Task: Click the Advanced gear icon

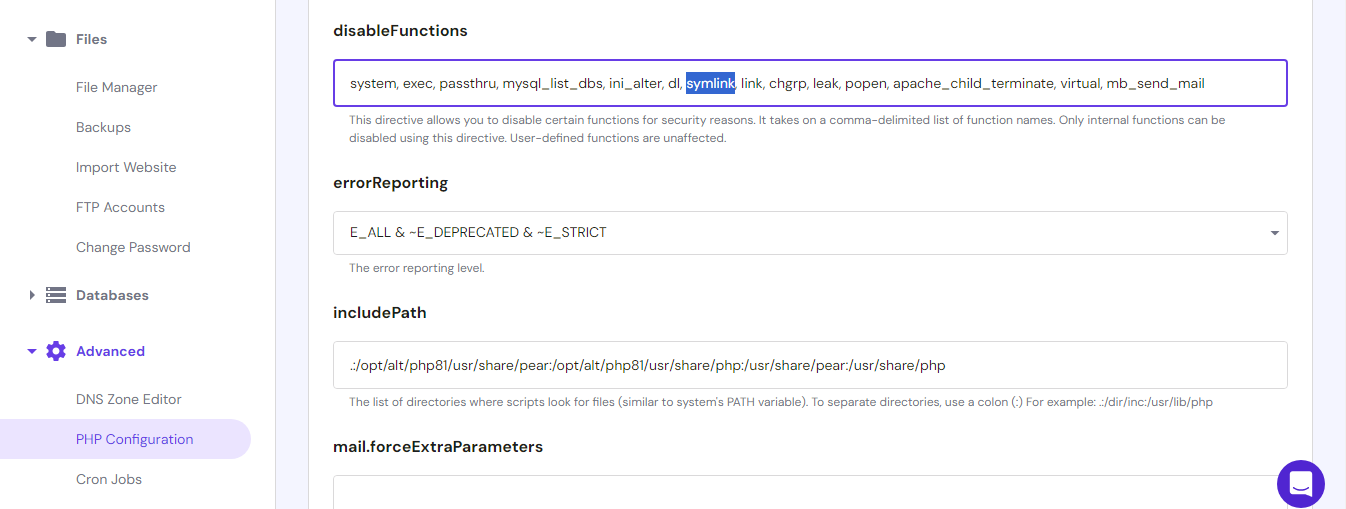Action: [x=56, y=351]
